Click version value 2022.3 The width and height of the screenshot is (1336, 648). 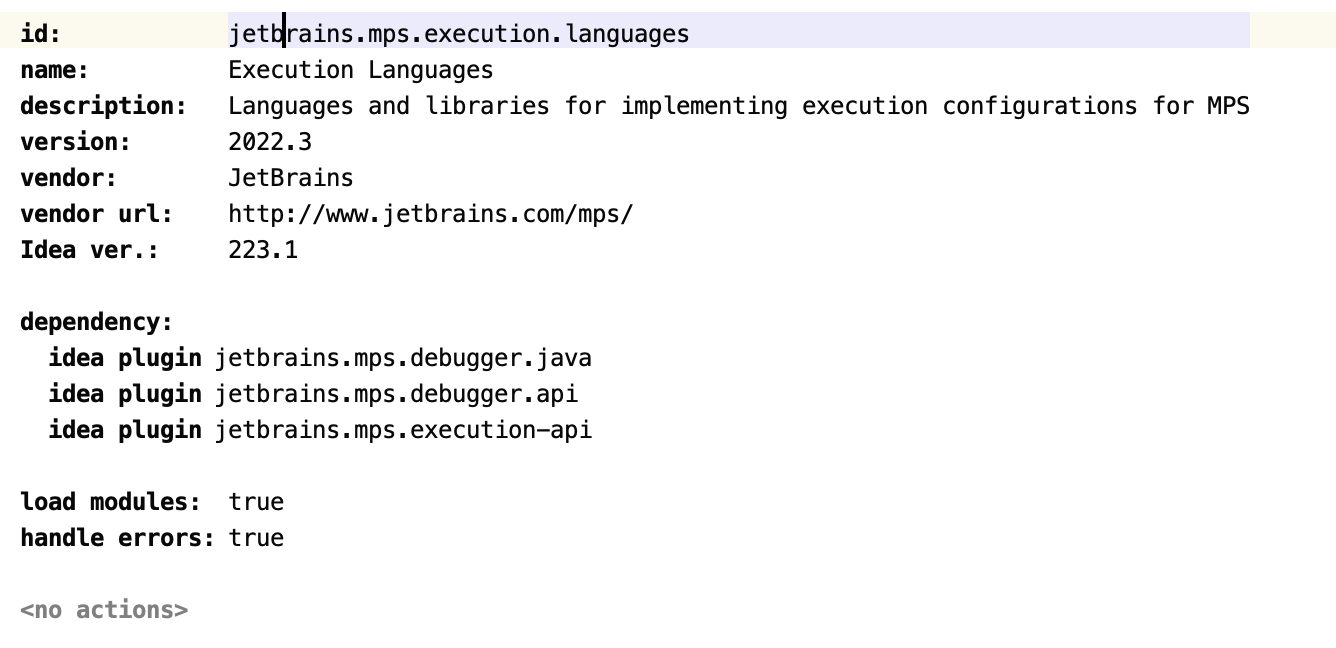[x=270, y=142]
